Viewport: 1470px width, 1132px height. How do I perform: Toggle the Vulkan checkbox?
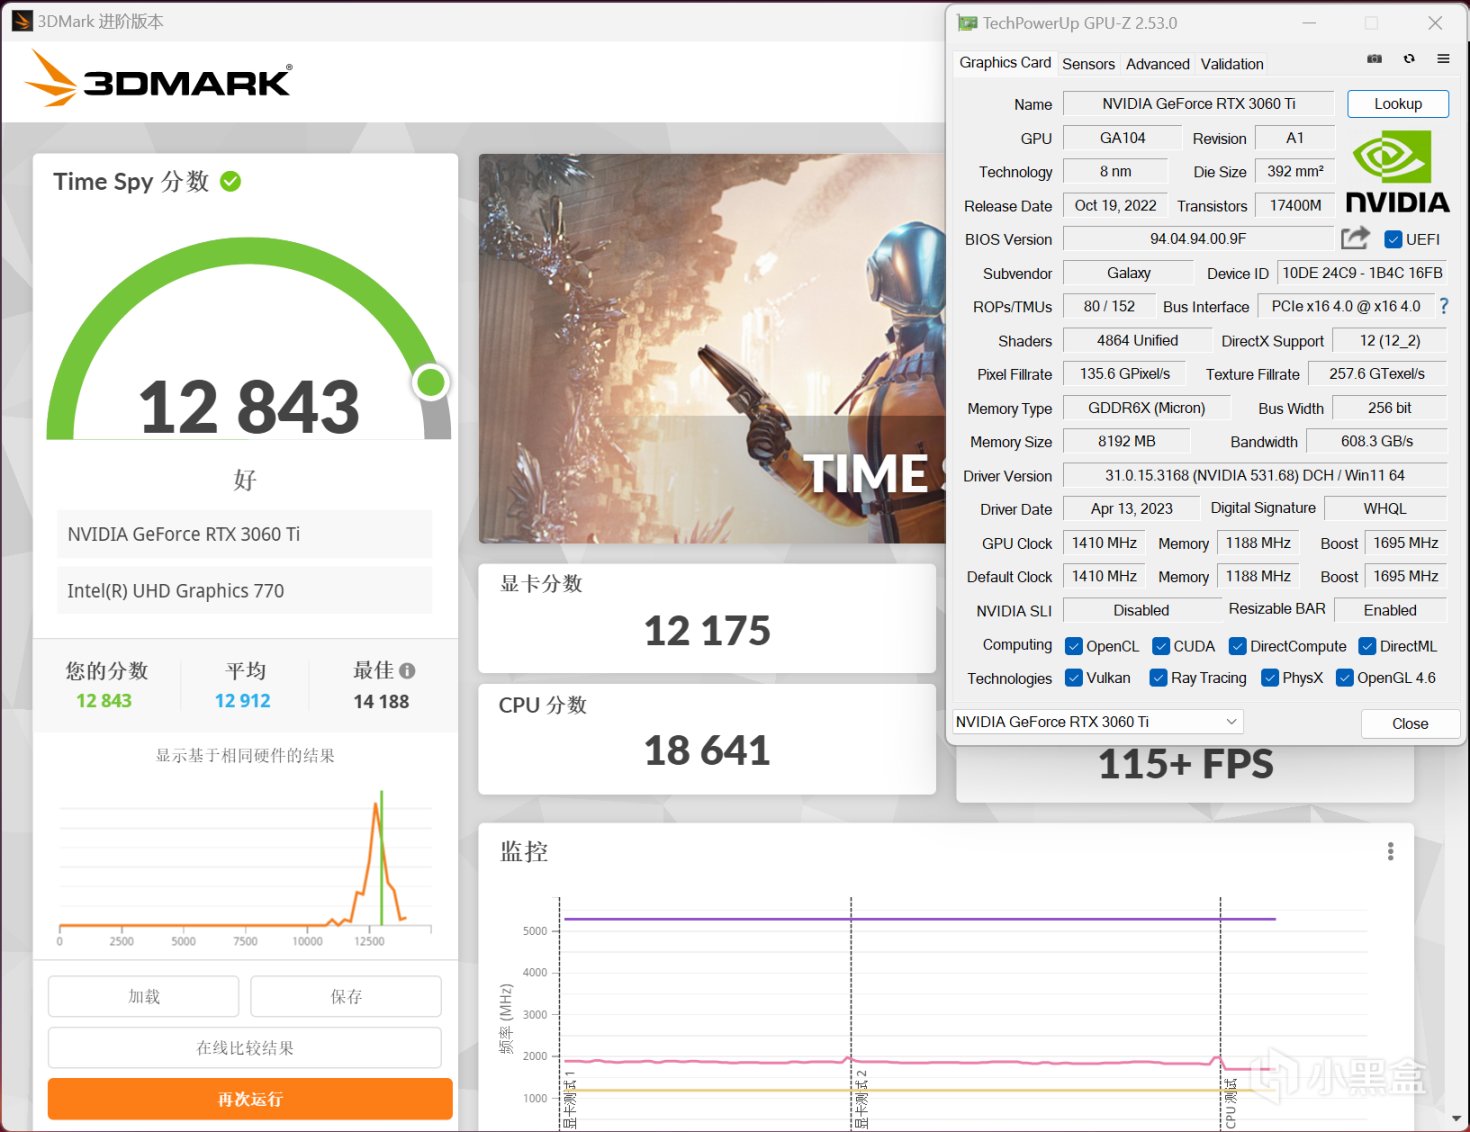[x=1074, y=678]
